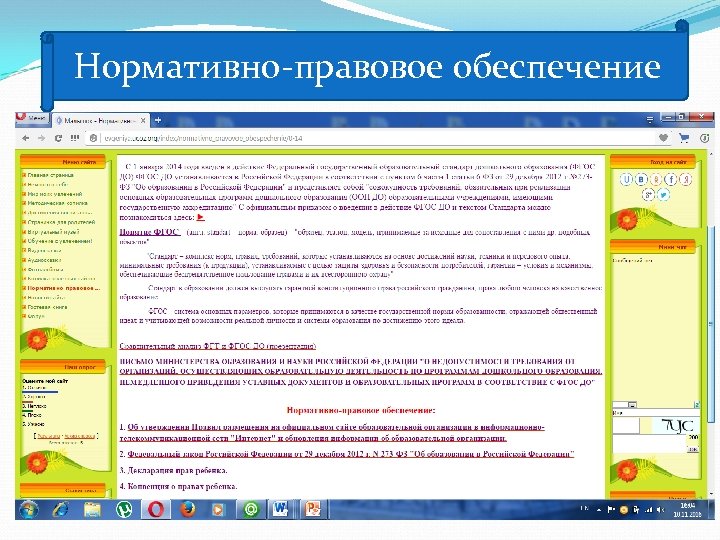Click poll option '4. Плохо'
Image resolution: width=720 pixels, height=540 pixels.
(x=32, y=415)
